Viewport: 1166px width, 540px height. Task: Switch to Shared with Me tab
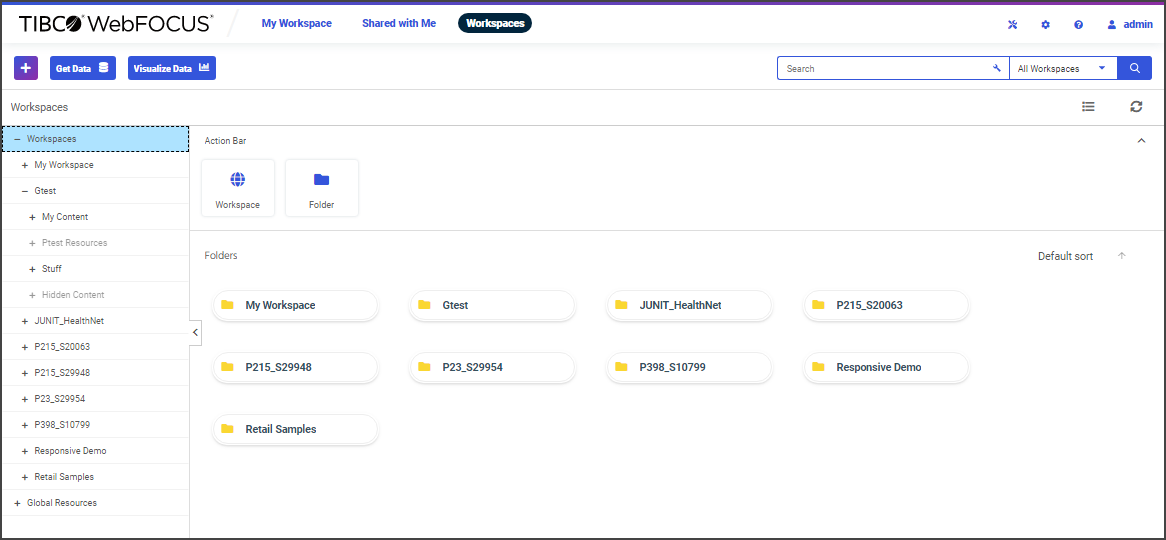(x=399, y=23)
